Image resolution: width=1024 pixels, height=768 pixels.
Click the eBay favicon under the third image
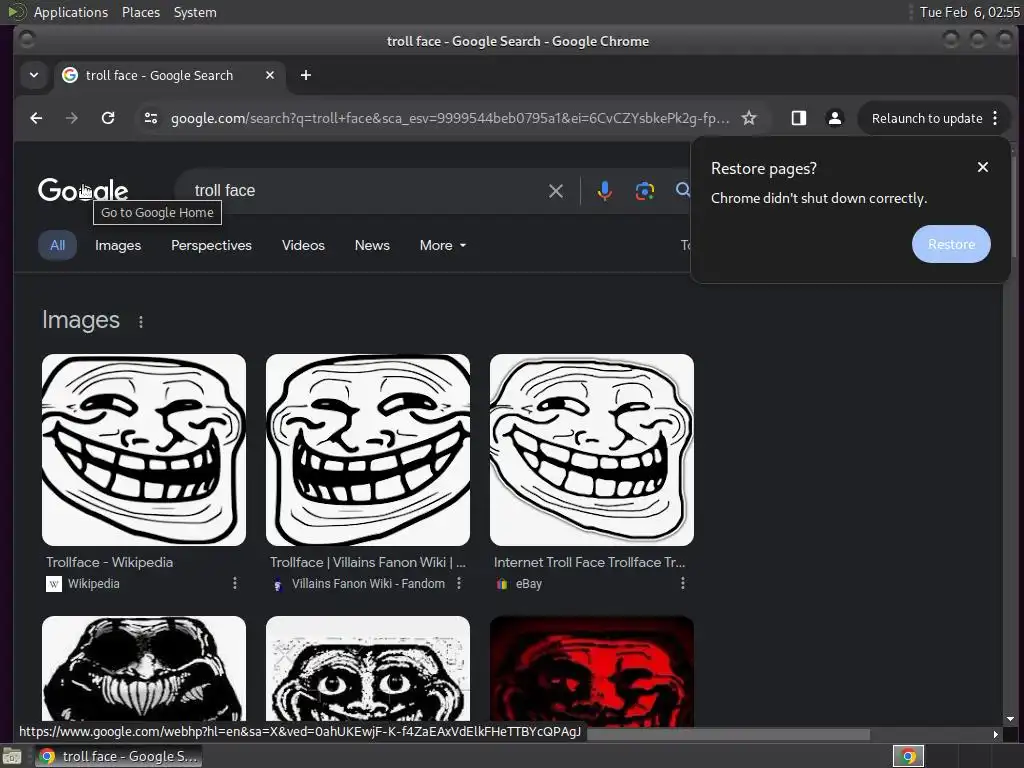click(502, 584)
